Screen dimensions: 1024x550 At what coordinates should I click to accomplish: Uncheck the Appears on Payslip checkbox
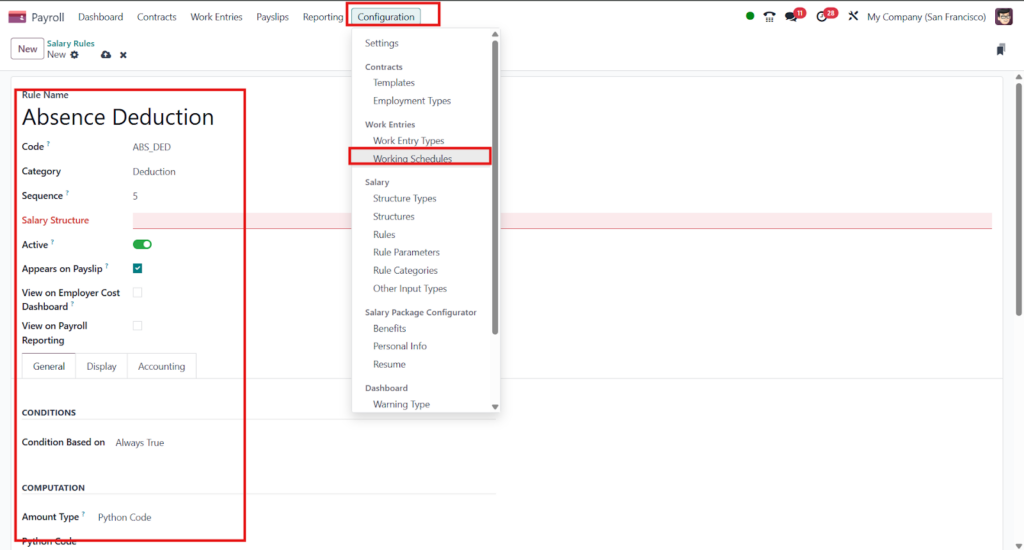point(137,268)
